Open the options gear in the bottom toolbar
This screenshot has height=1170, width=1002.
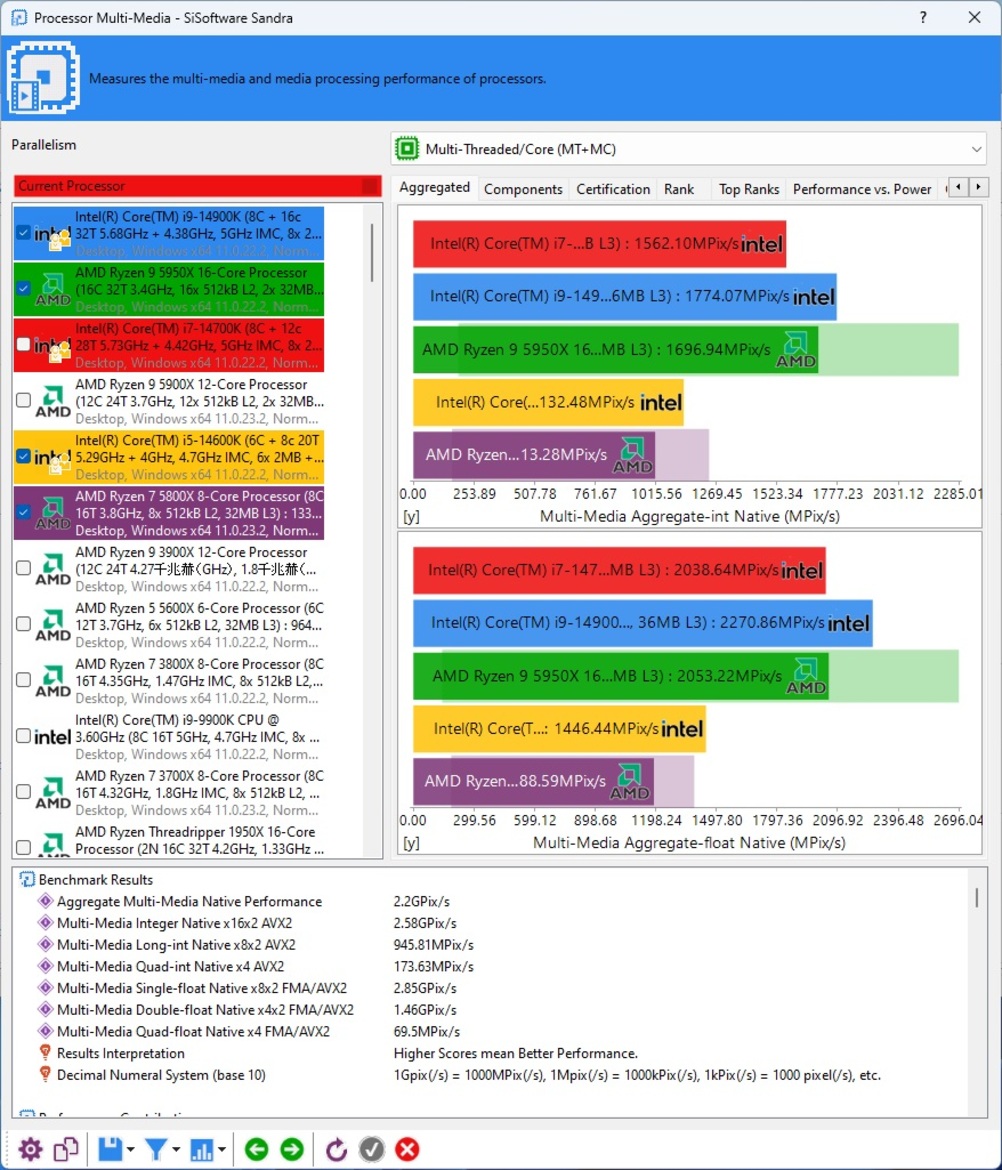pyautogui.click(x=30, y=1149)
